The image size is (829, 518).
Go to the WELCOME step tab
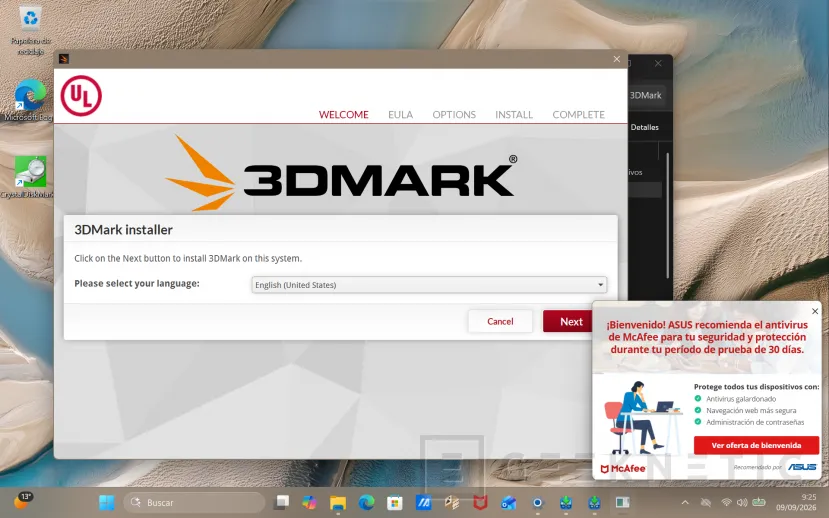(344, 114)
